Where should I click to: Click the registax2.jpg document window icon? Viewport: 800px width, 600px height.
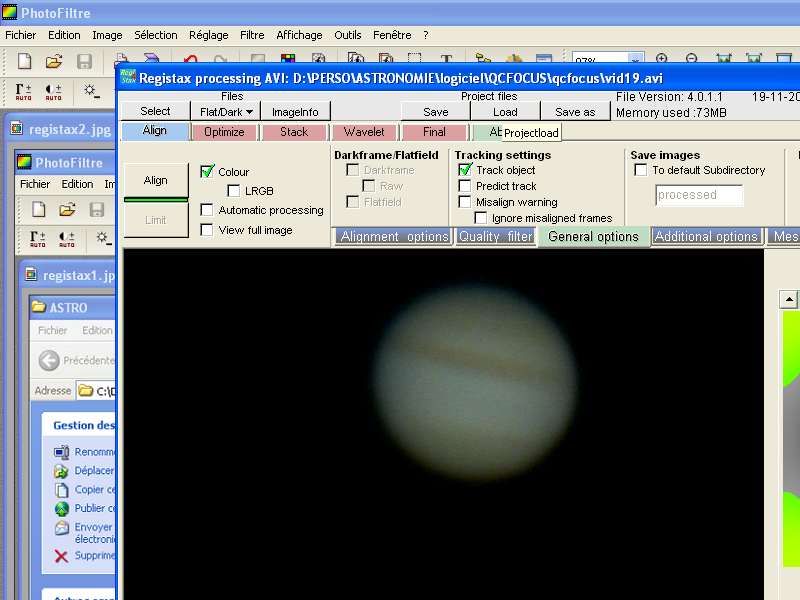click(x=17, y=128)
